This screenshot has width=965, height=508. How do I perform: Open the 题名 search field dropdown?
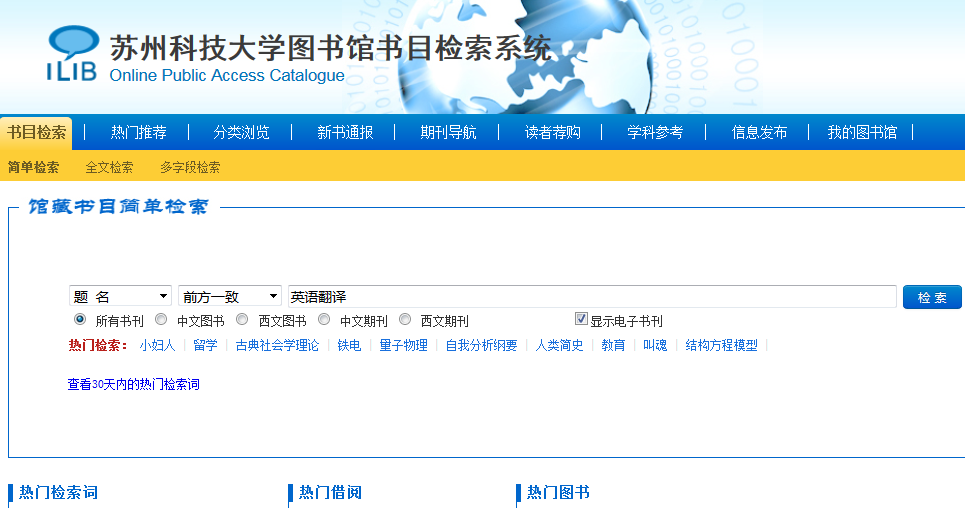click(121, 297)
